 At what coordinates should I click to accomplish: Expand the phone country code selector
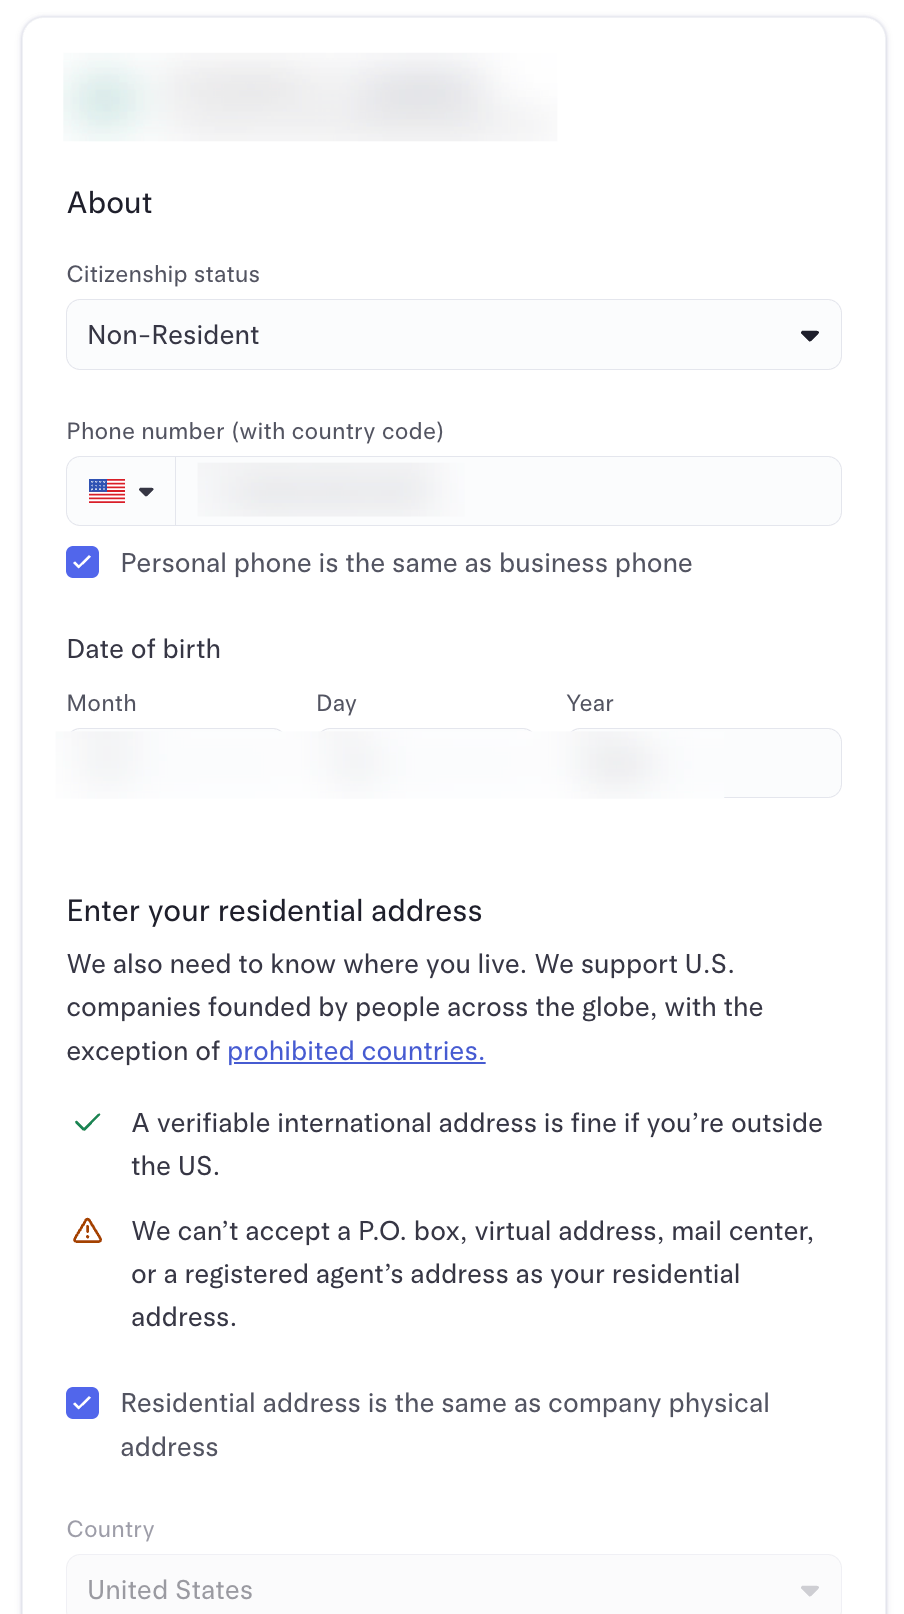pos(146,491)
